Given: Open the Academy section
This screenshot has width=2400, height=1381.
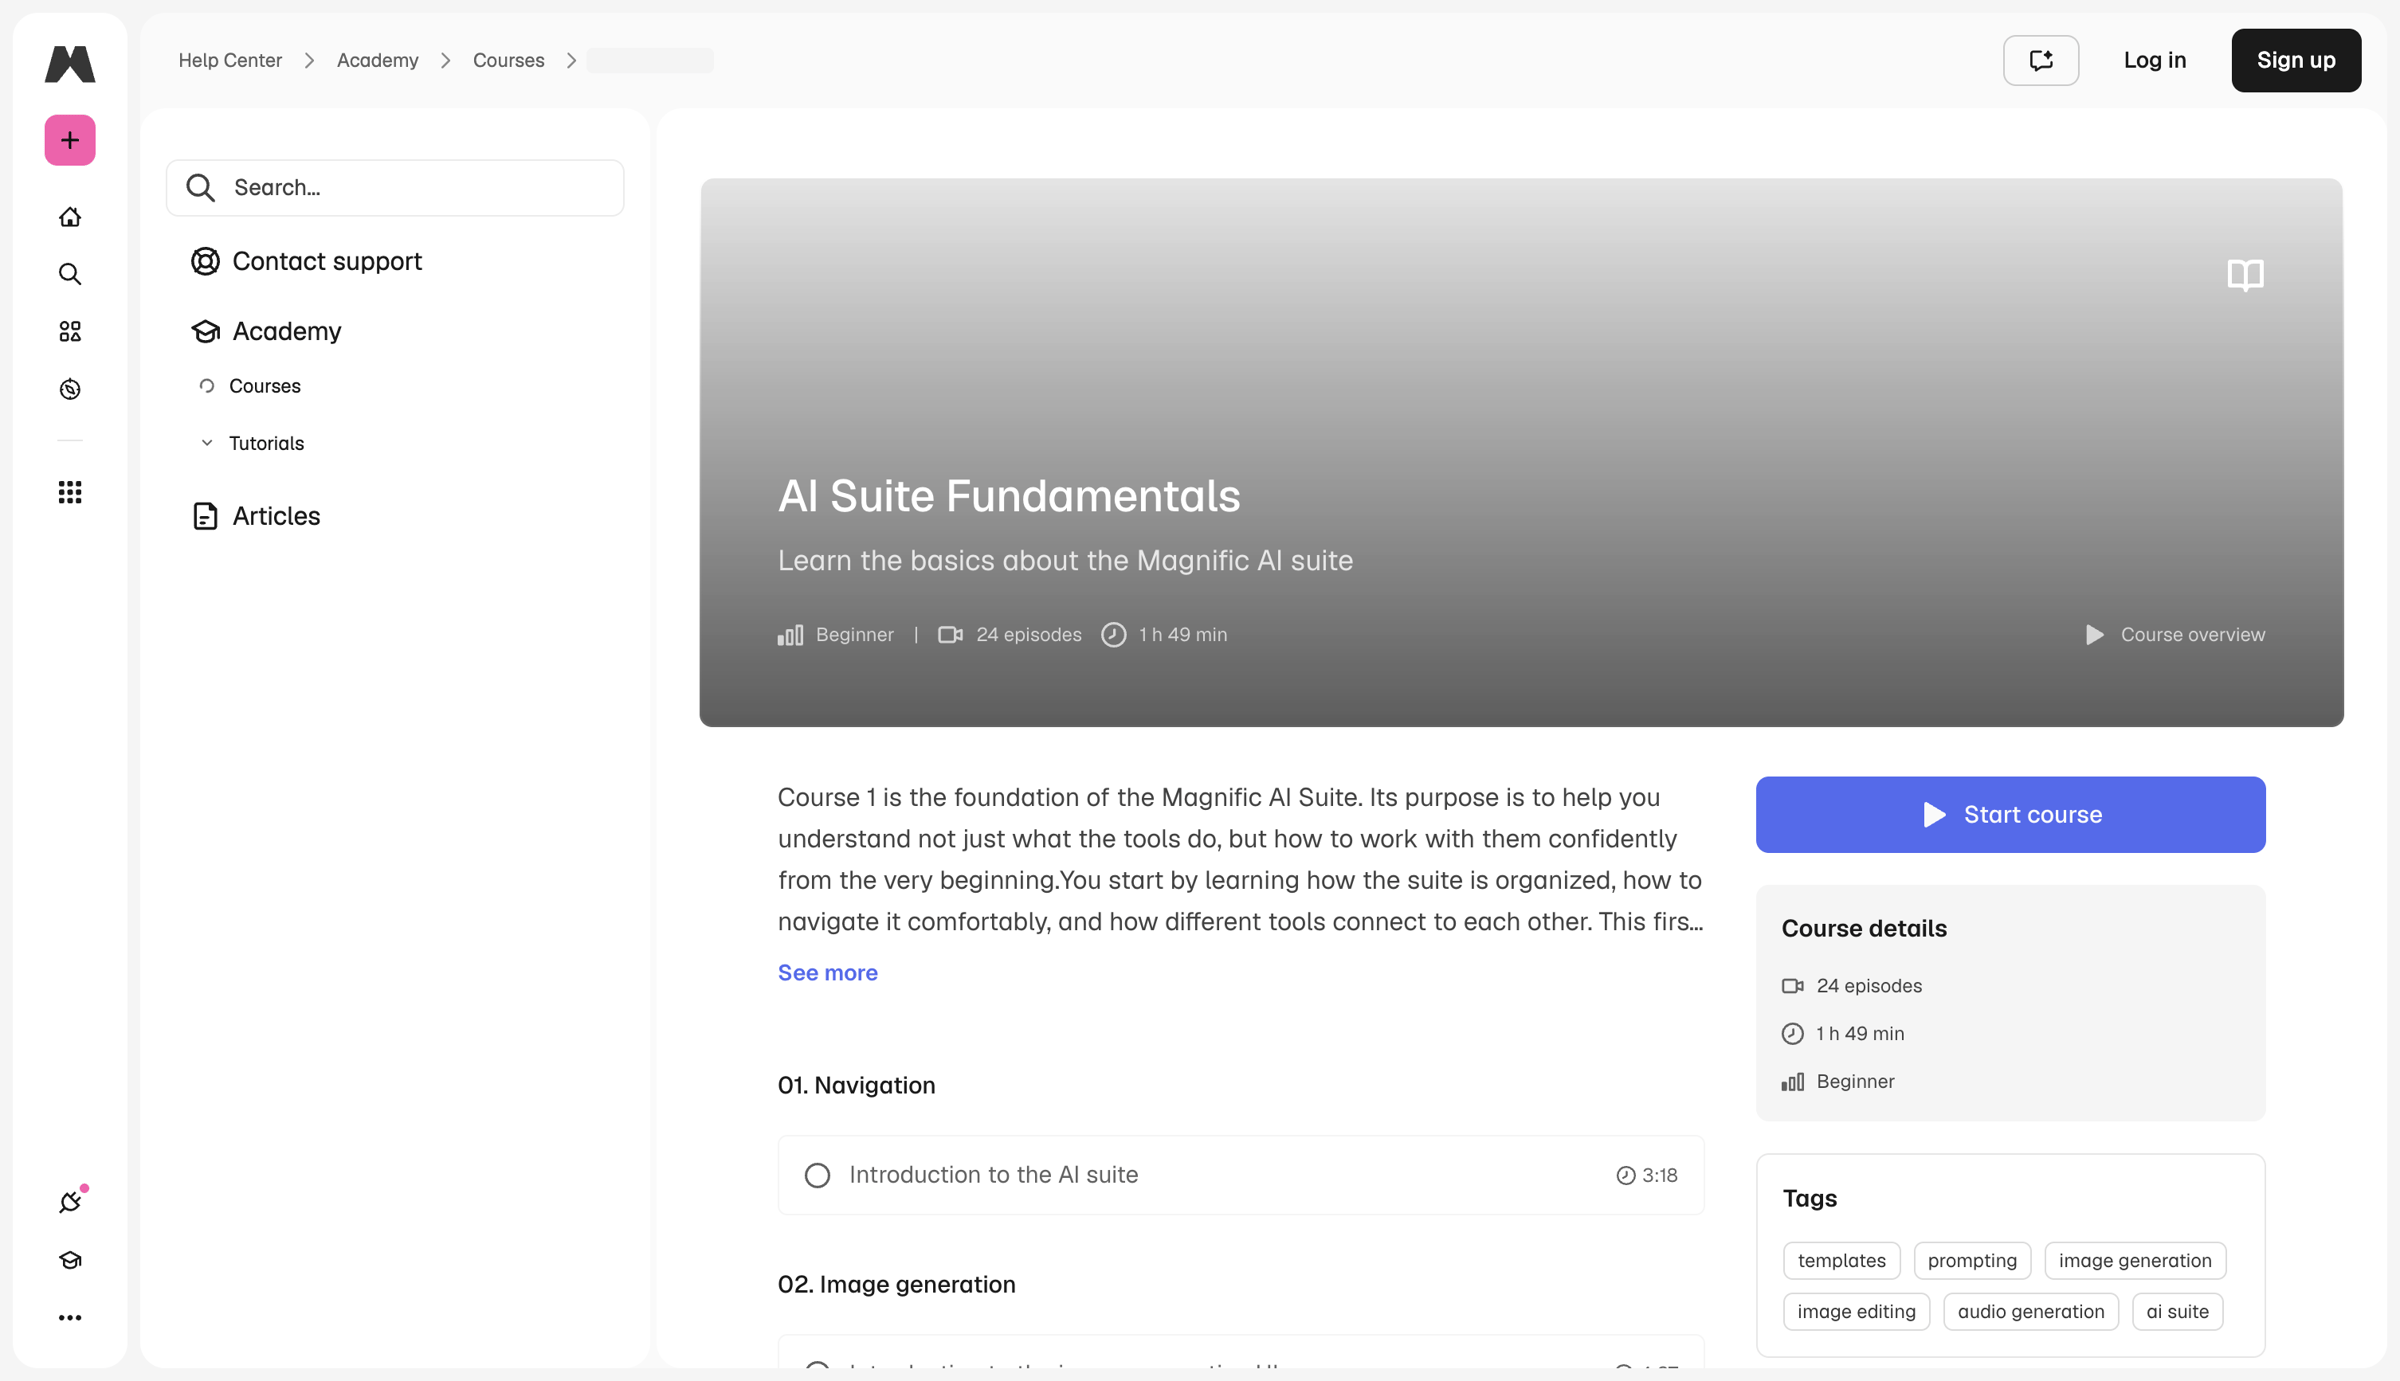Looking at the screenshot, I should click(x=287, y=331).
